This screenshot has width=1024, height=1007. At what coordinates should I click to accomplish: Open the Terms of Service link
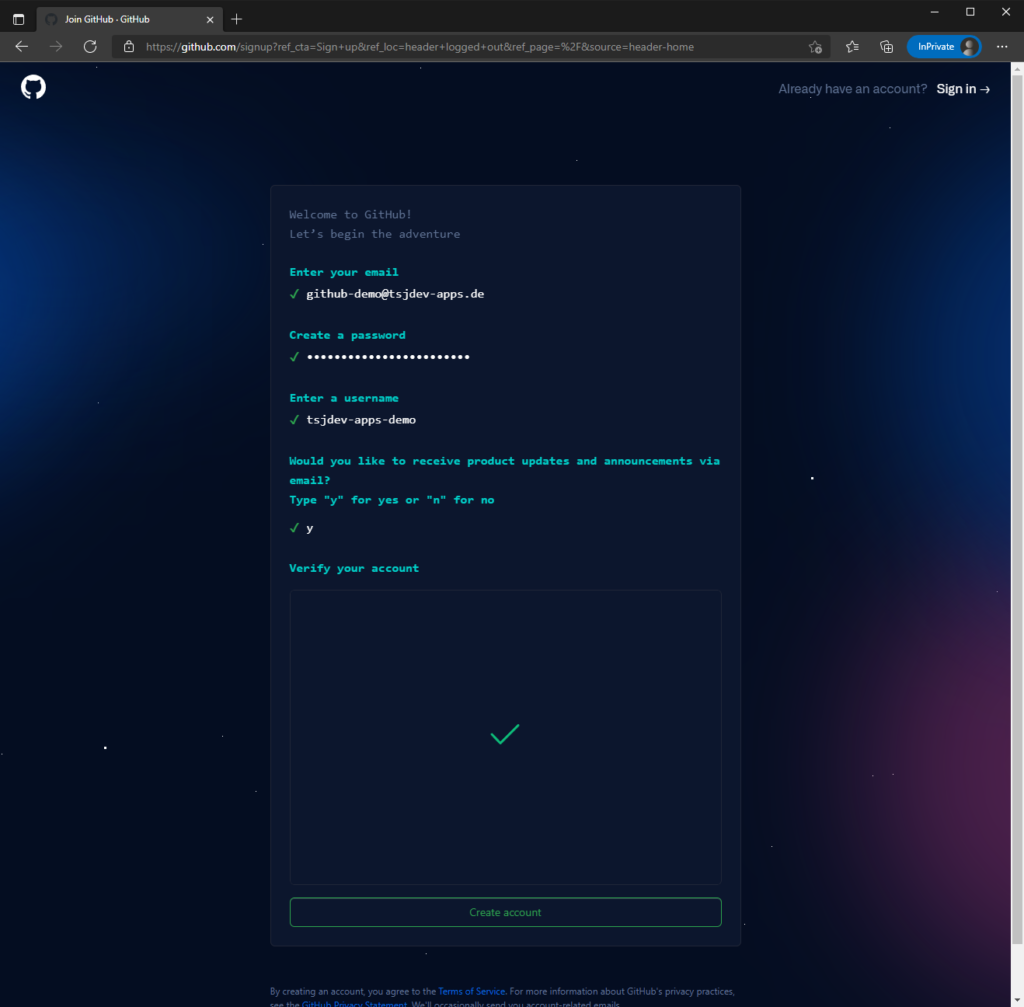(472, 991)
